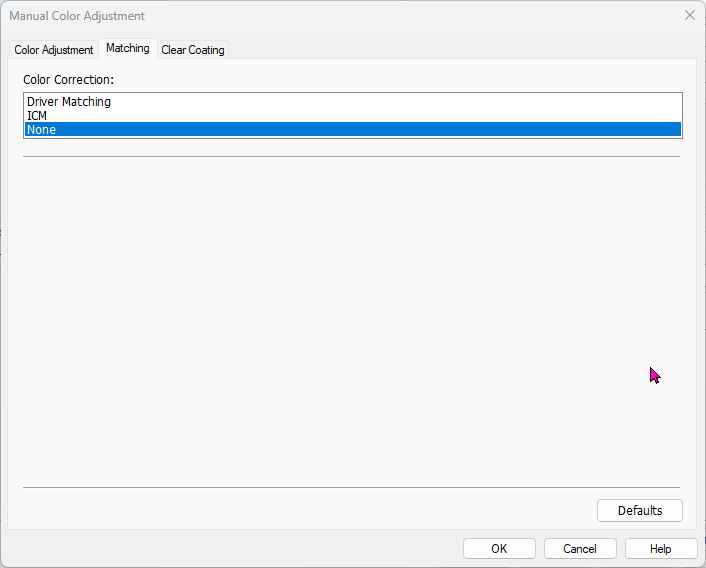Click the separator line above Defaults button
The image size is (706, 568).
click(350, 487)
